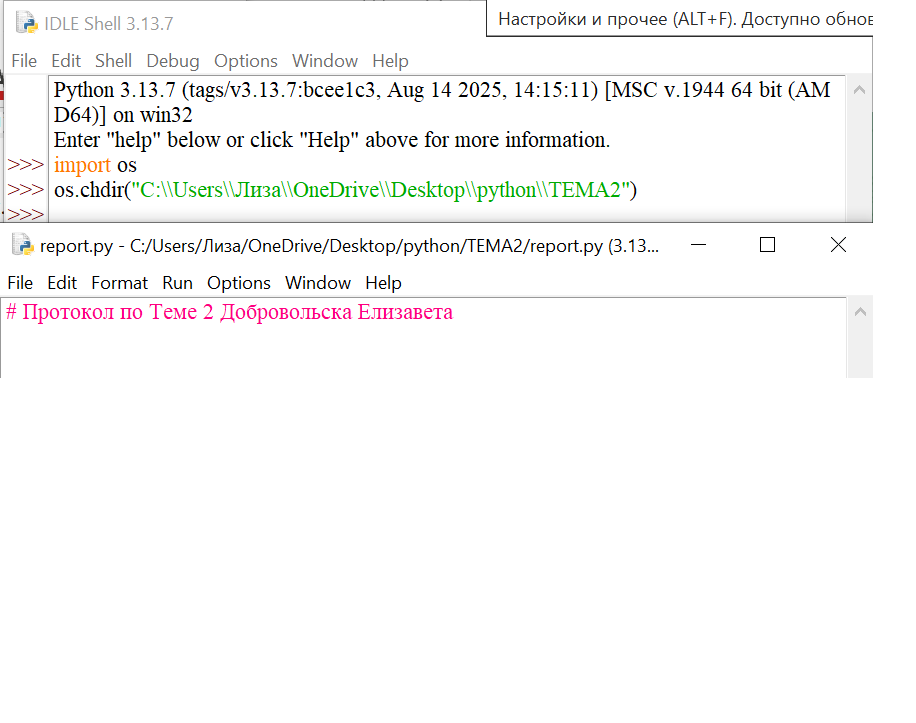Open Options menu in the IDLE Shell window

pyautogui.click(x=245, y=61)
